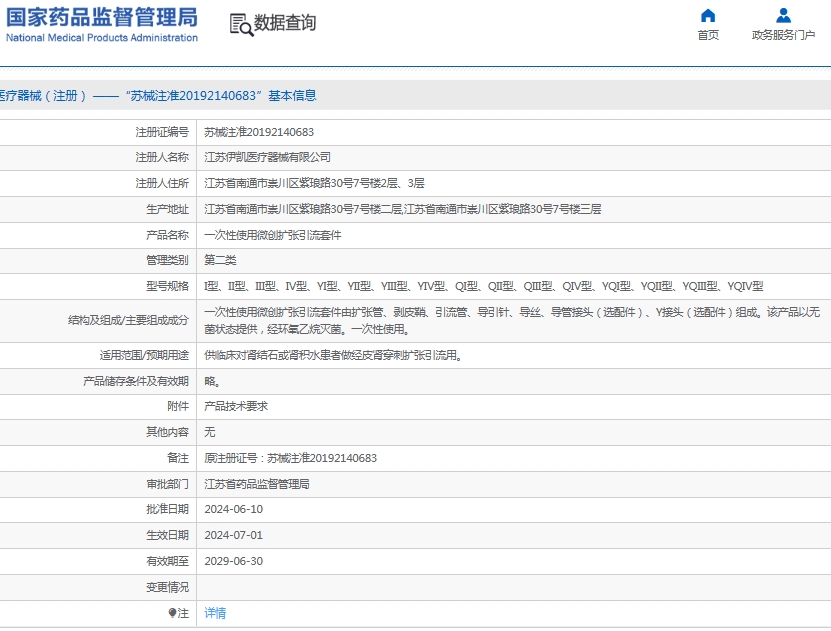Open the 国家药品监督管理局 logo

click(102, 24)
